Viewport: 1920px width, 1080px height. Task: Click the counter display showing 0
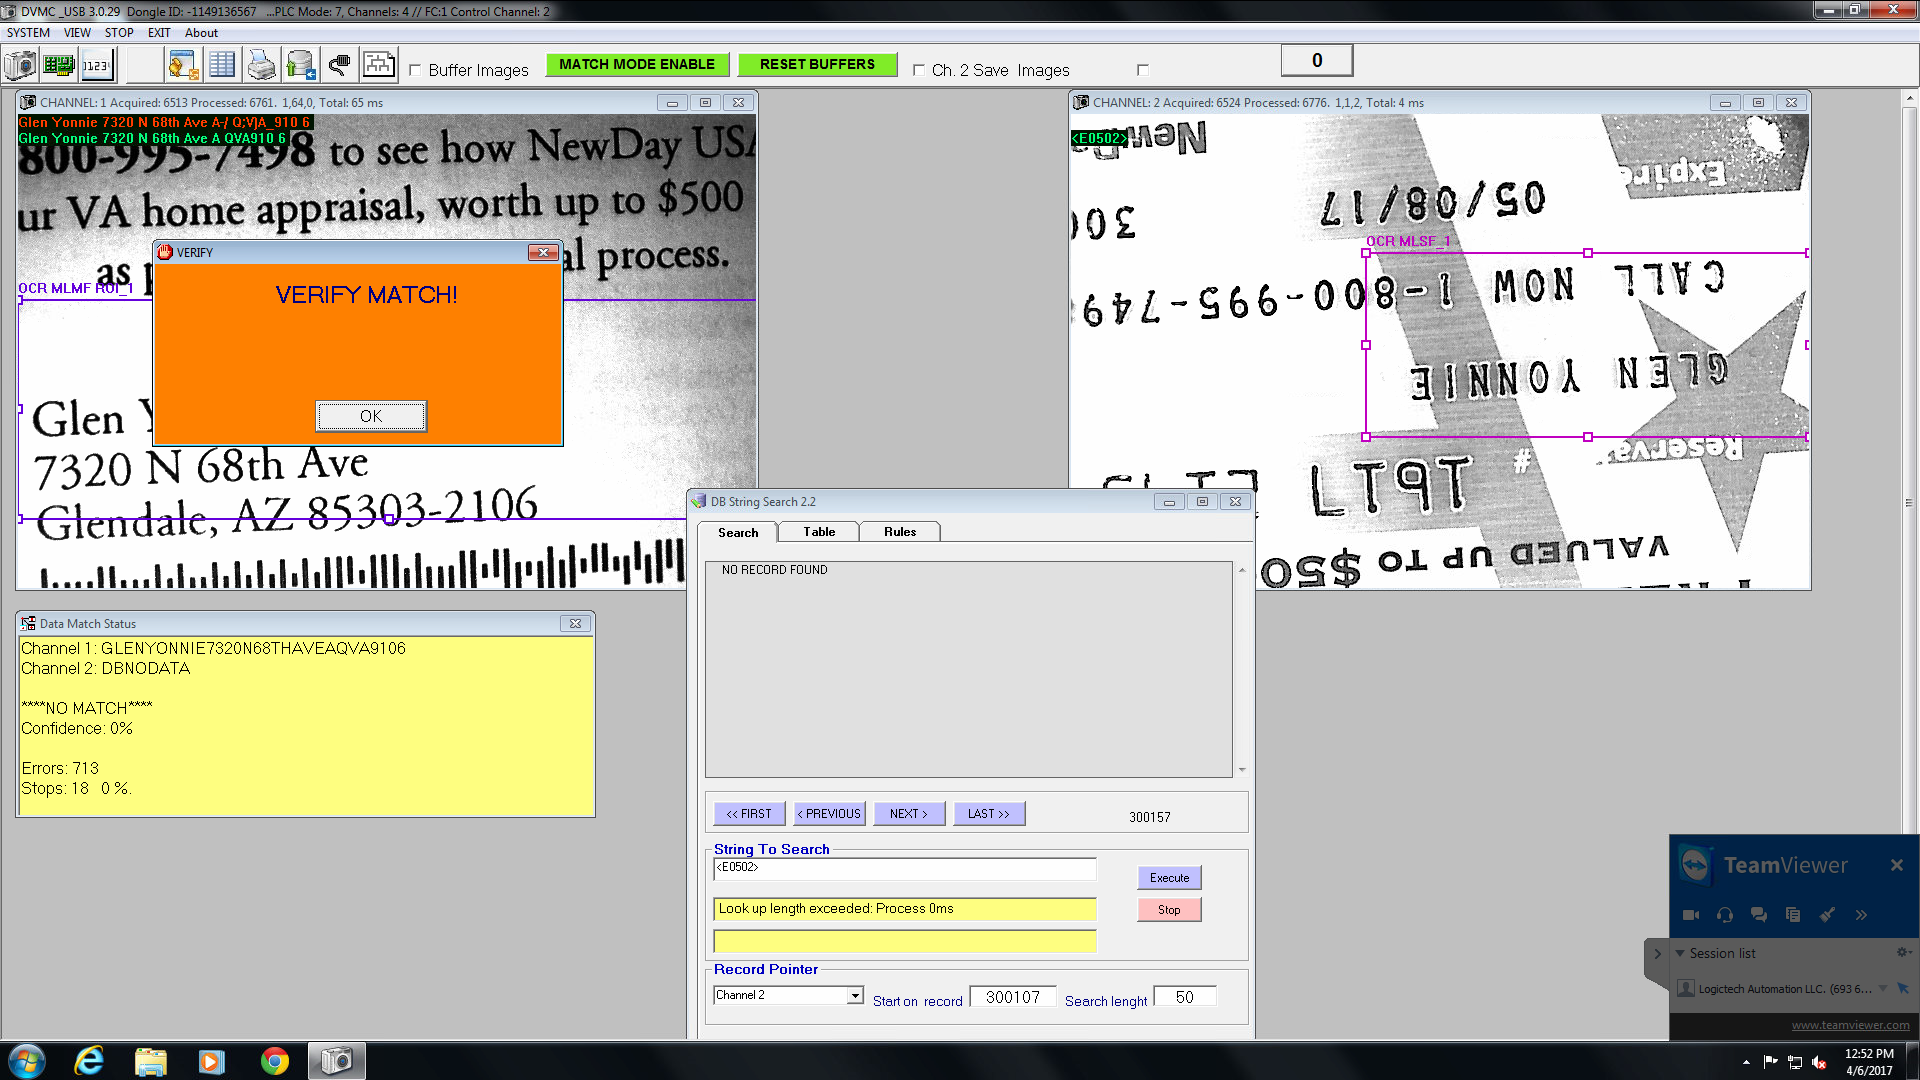tap(1317, 61)
